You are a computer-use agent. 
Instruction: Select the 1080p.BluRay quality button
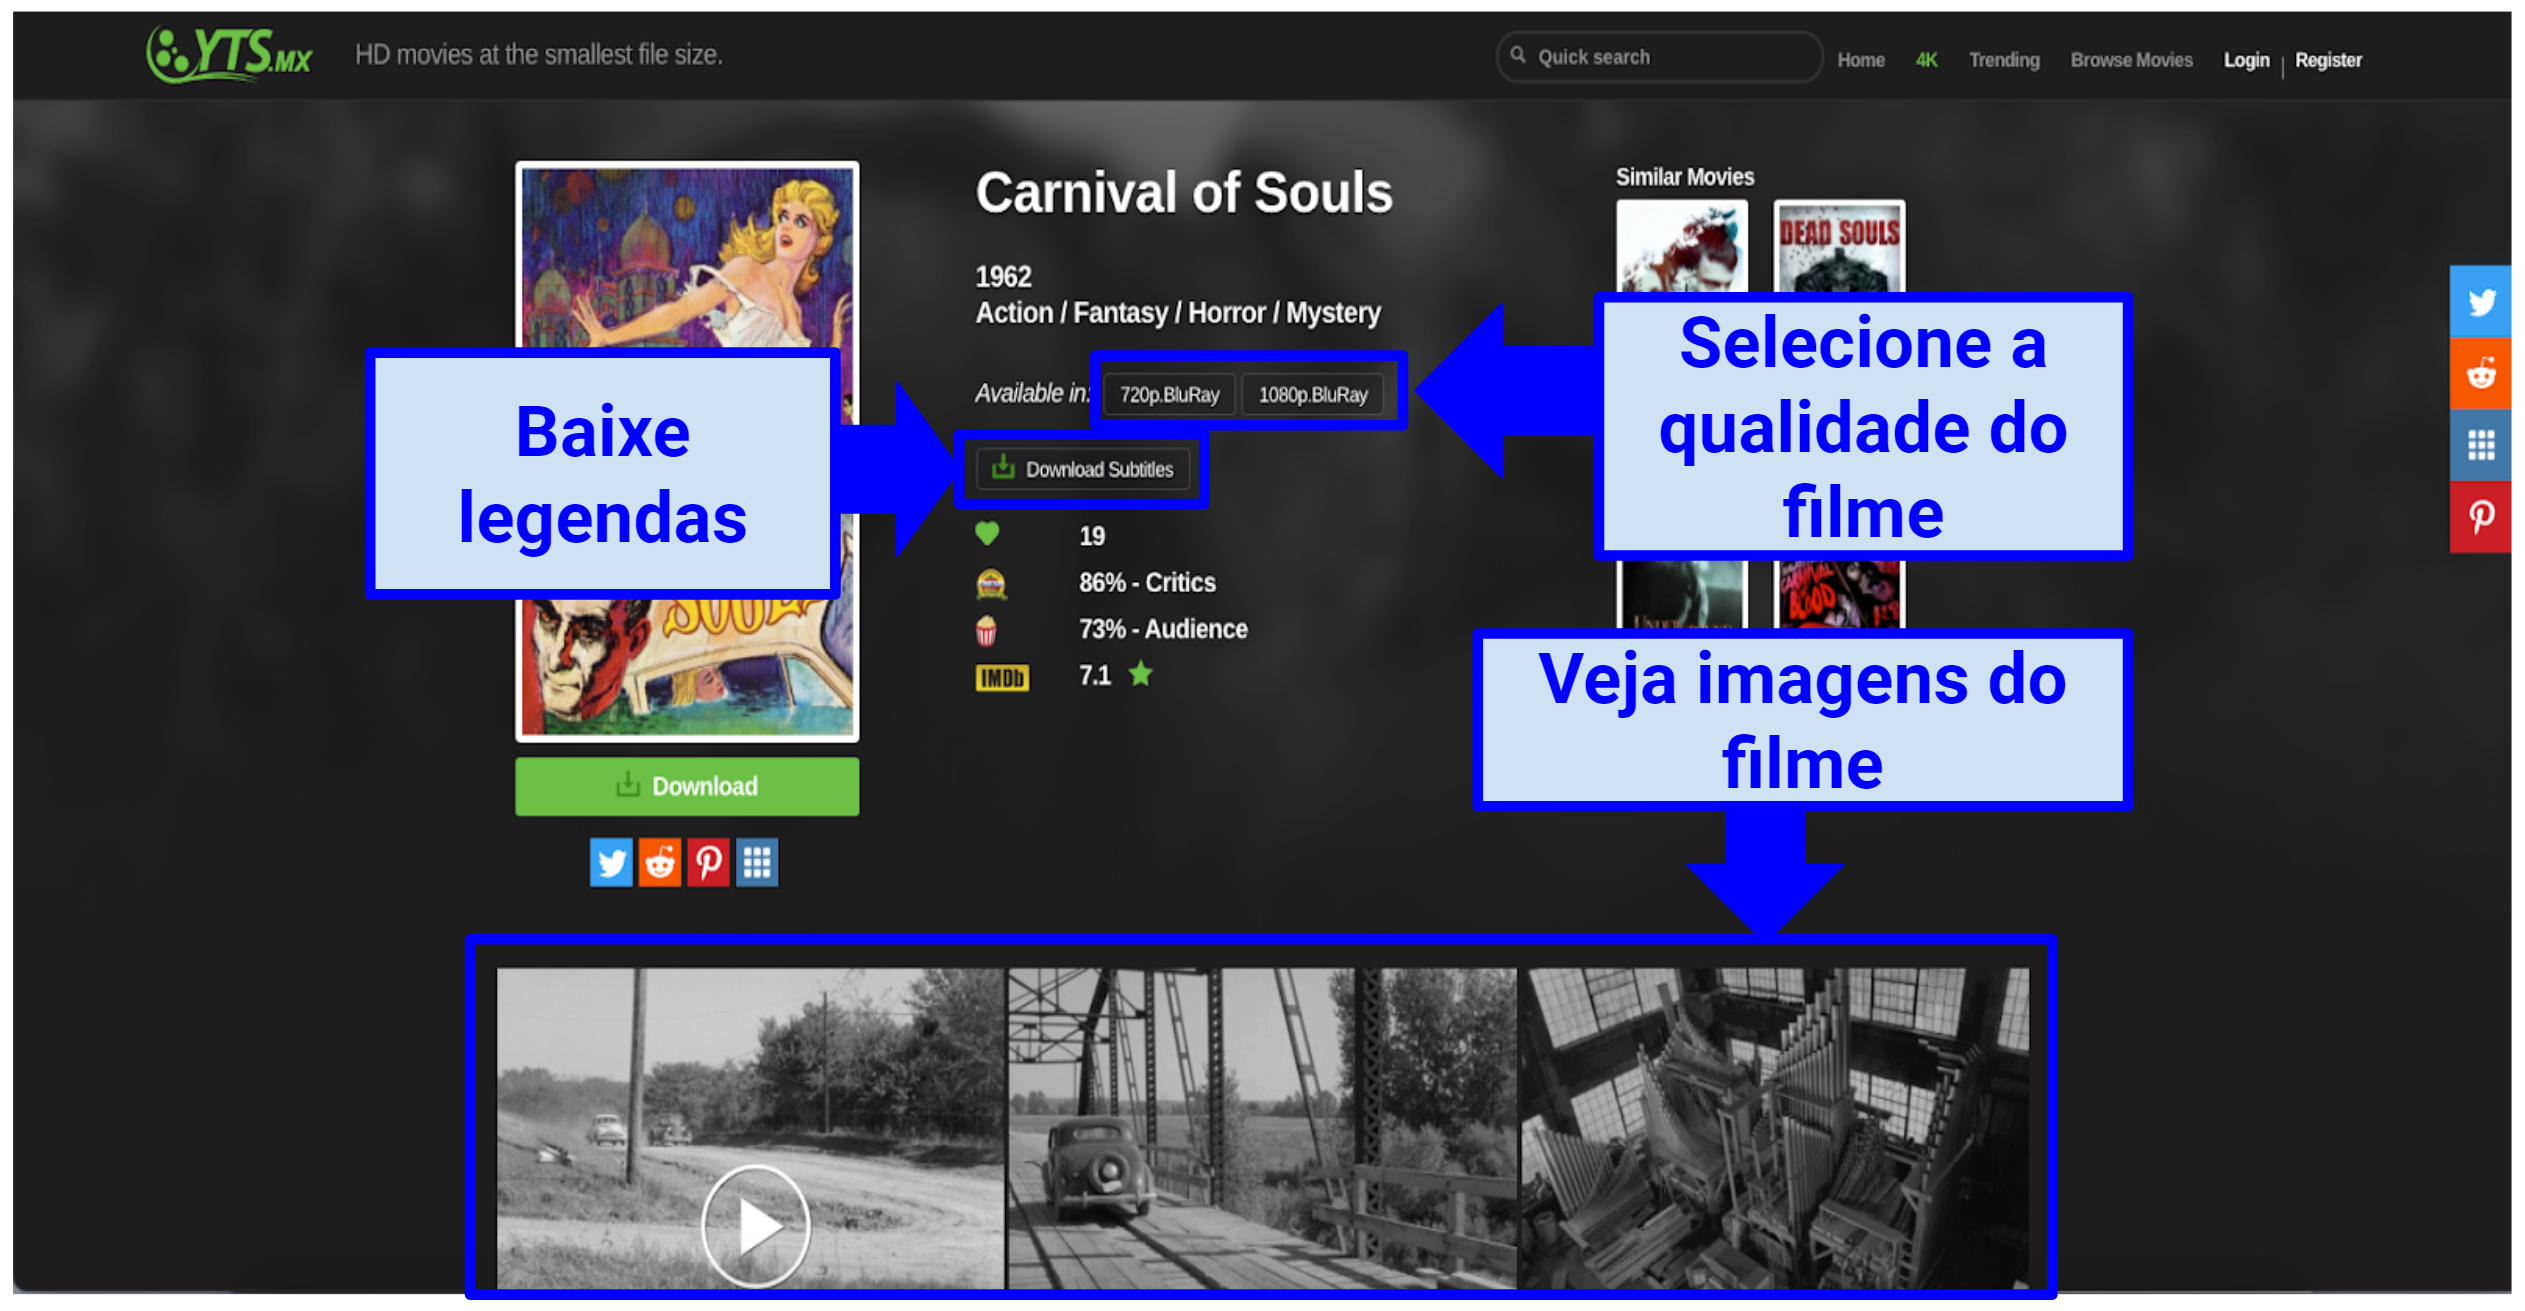pyautogui.click(x=1312, y=394)
